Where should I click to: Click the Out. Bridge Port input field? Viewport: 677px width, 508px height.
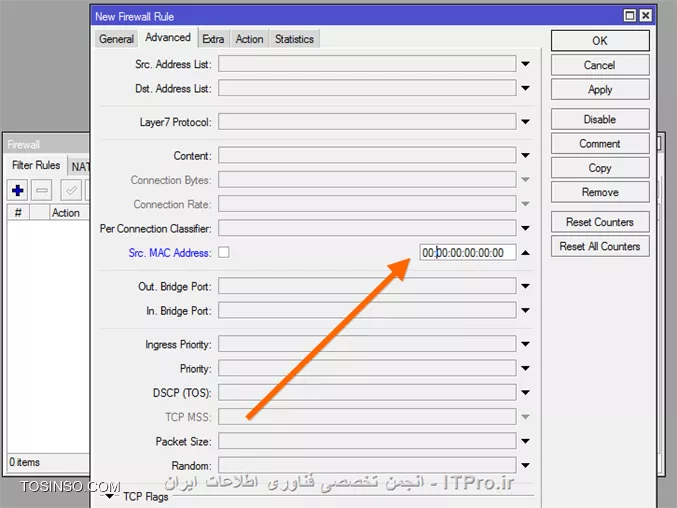coord(367,286)
